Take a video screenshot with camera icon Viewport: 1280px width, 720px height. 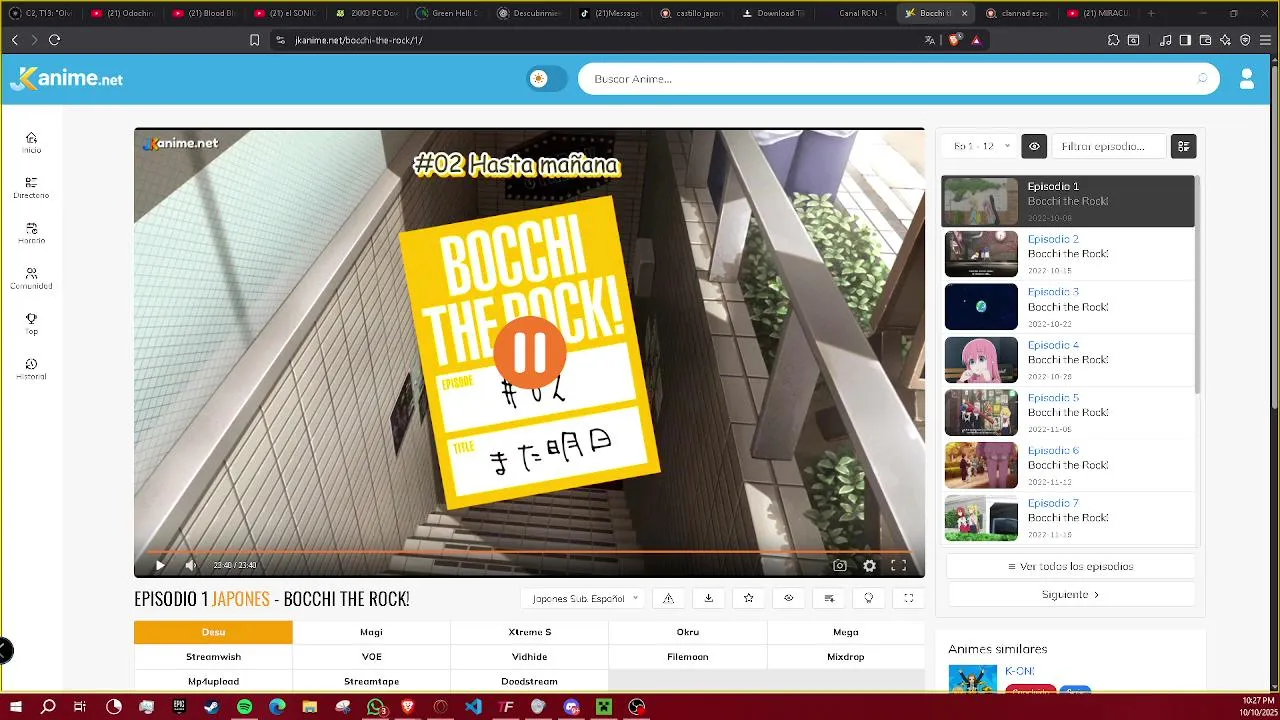[840, 565]
